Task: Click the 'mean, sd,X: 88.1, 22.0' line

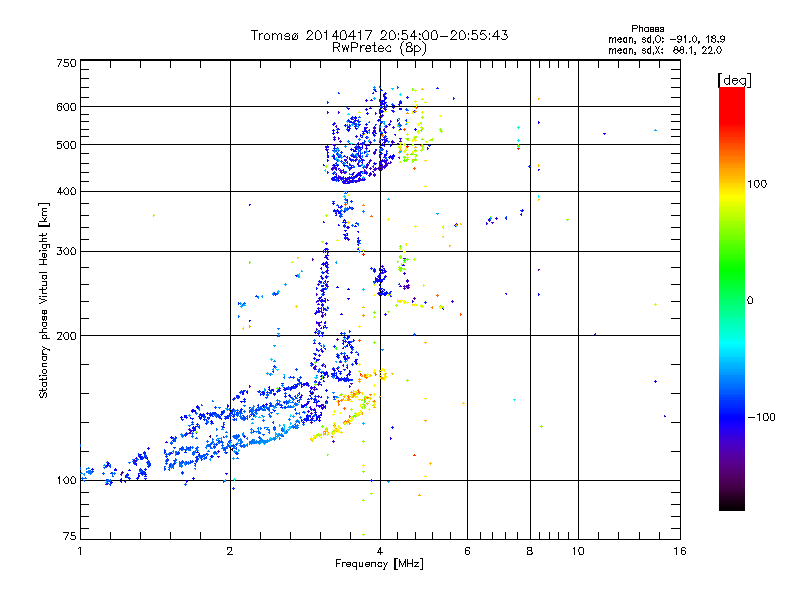Action: [665, 50]
